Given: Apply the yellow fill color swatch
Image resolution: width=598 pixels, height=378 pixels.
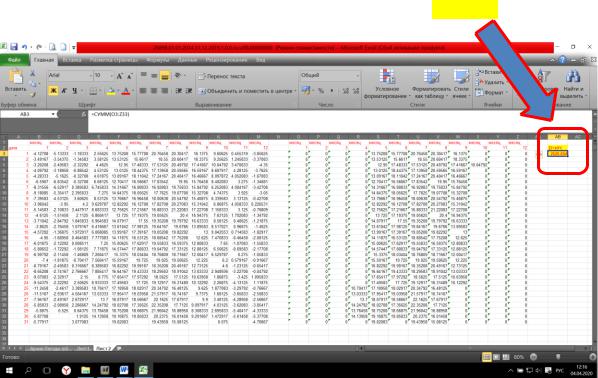Looking at the screenshot, I should 111,91.
